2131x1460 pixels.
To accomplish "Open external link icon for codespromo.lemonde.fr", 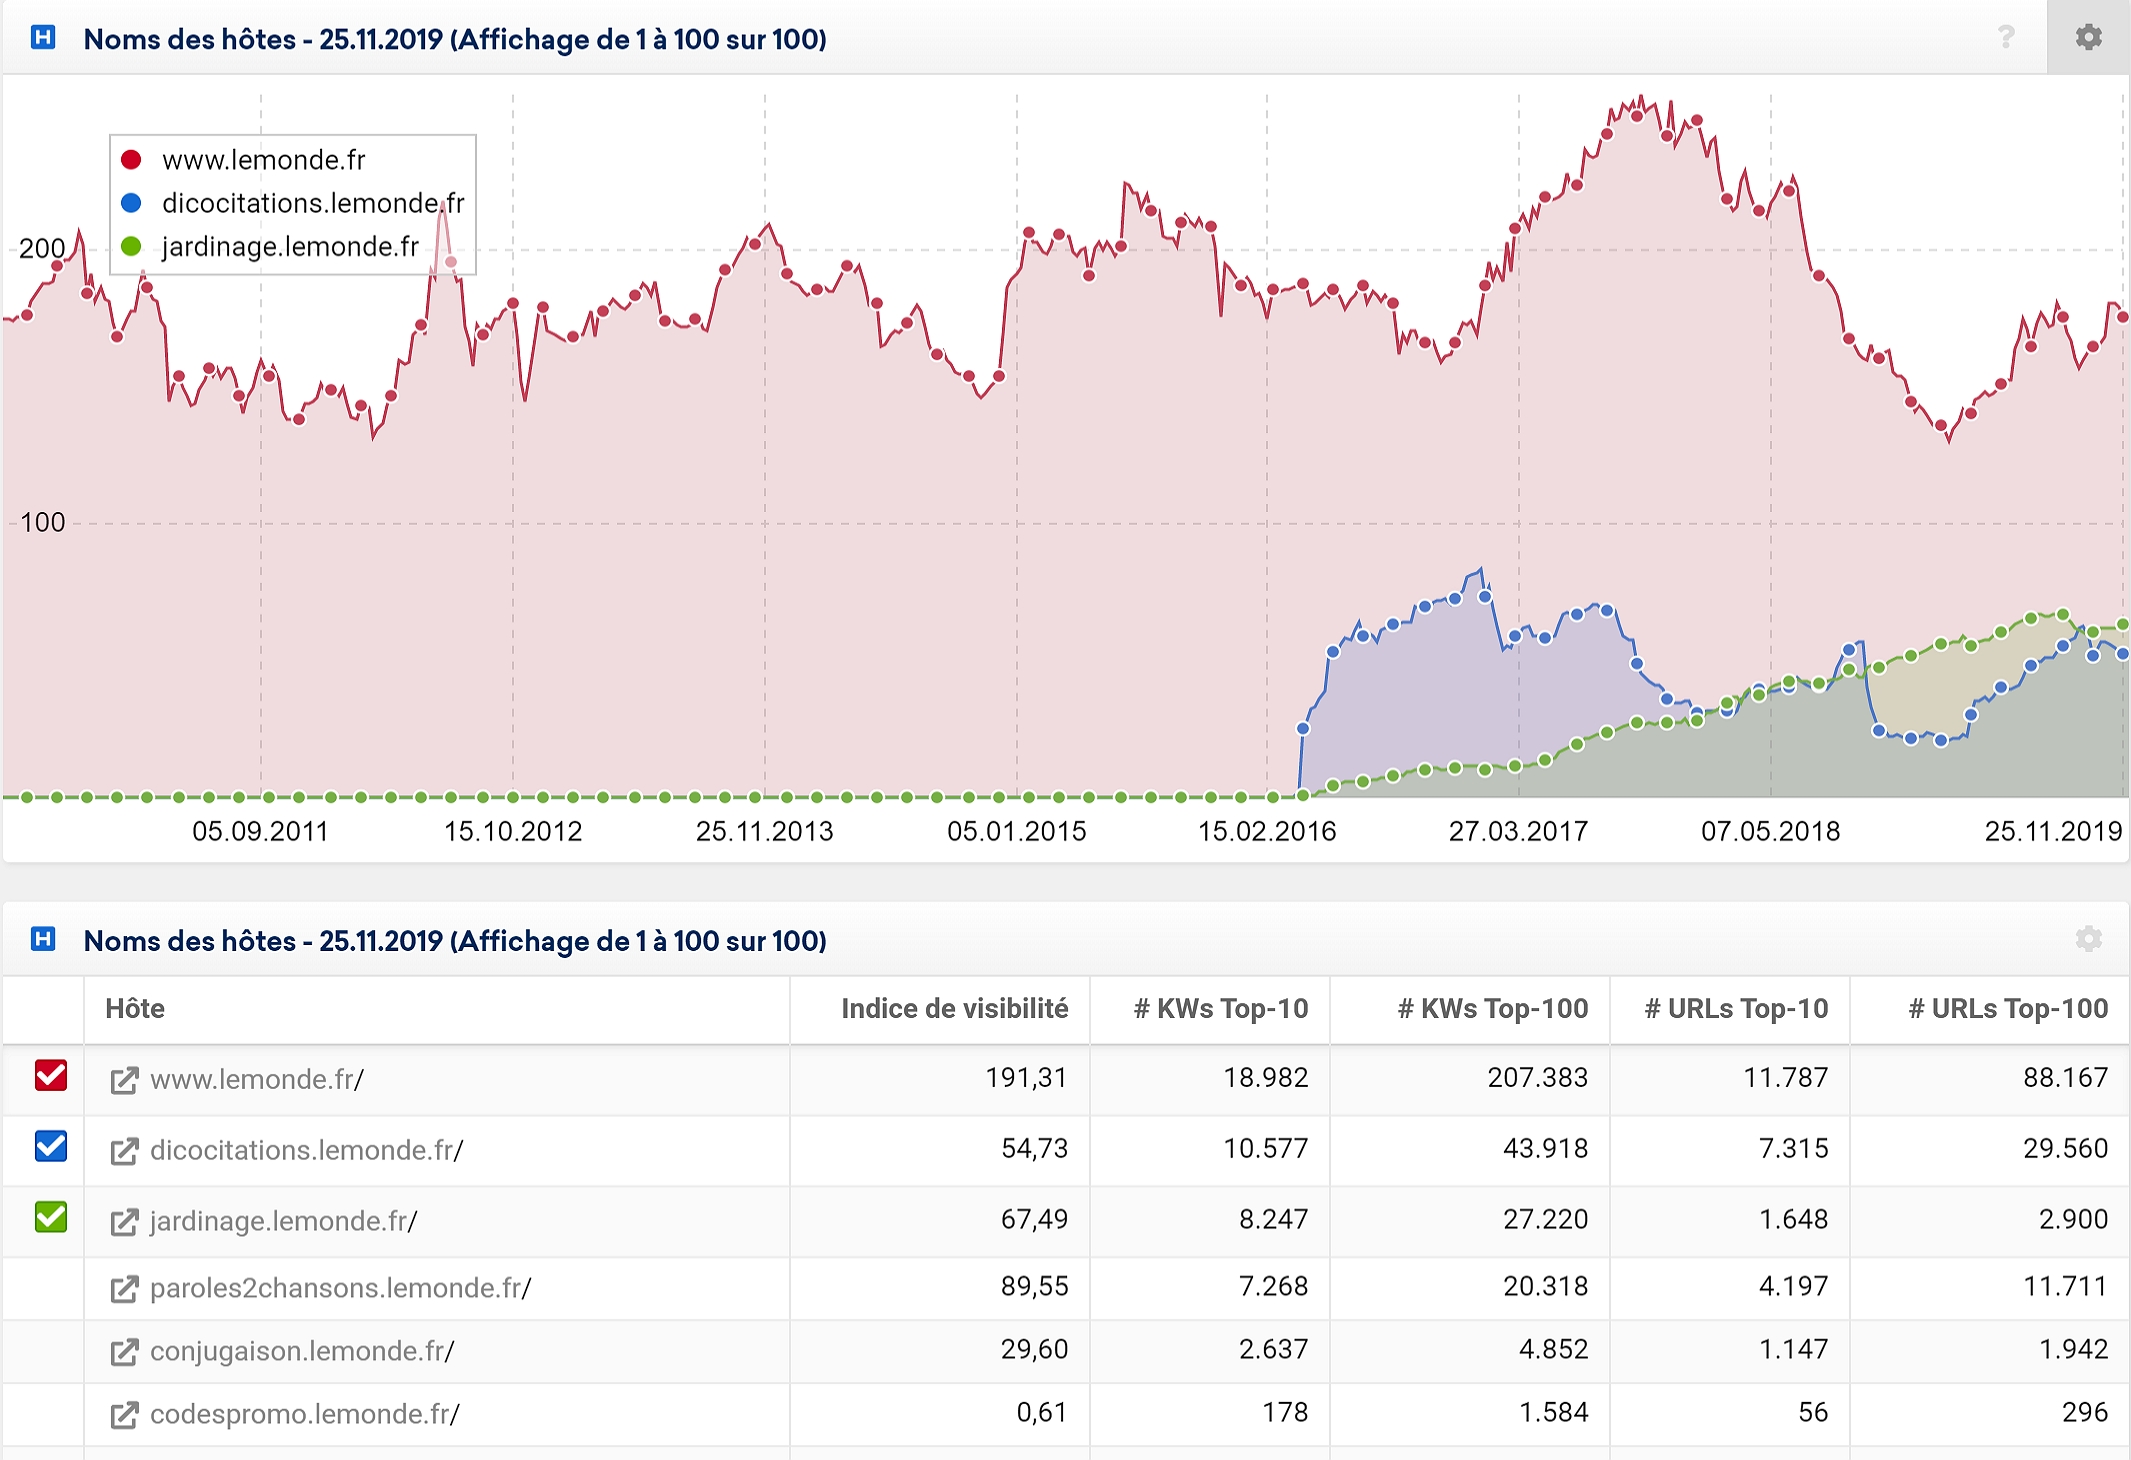I will pyautogui.click(x=124, y=1415).
